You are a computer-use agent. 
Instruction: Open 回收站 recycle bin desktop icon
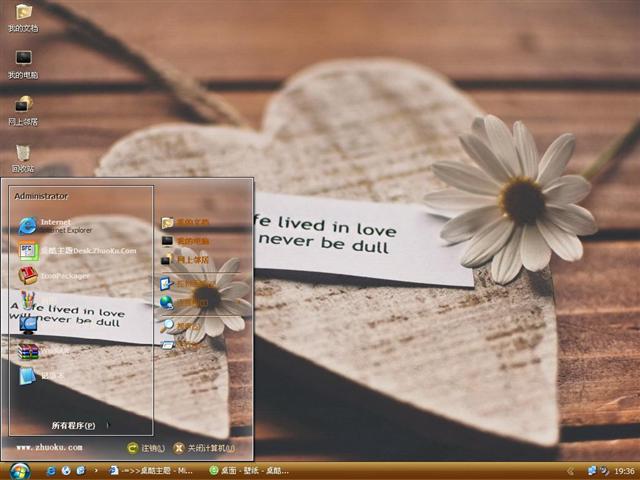(23, 158)
